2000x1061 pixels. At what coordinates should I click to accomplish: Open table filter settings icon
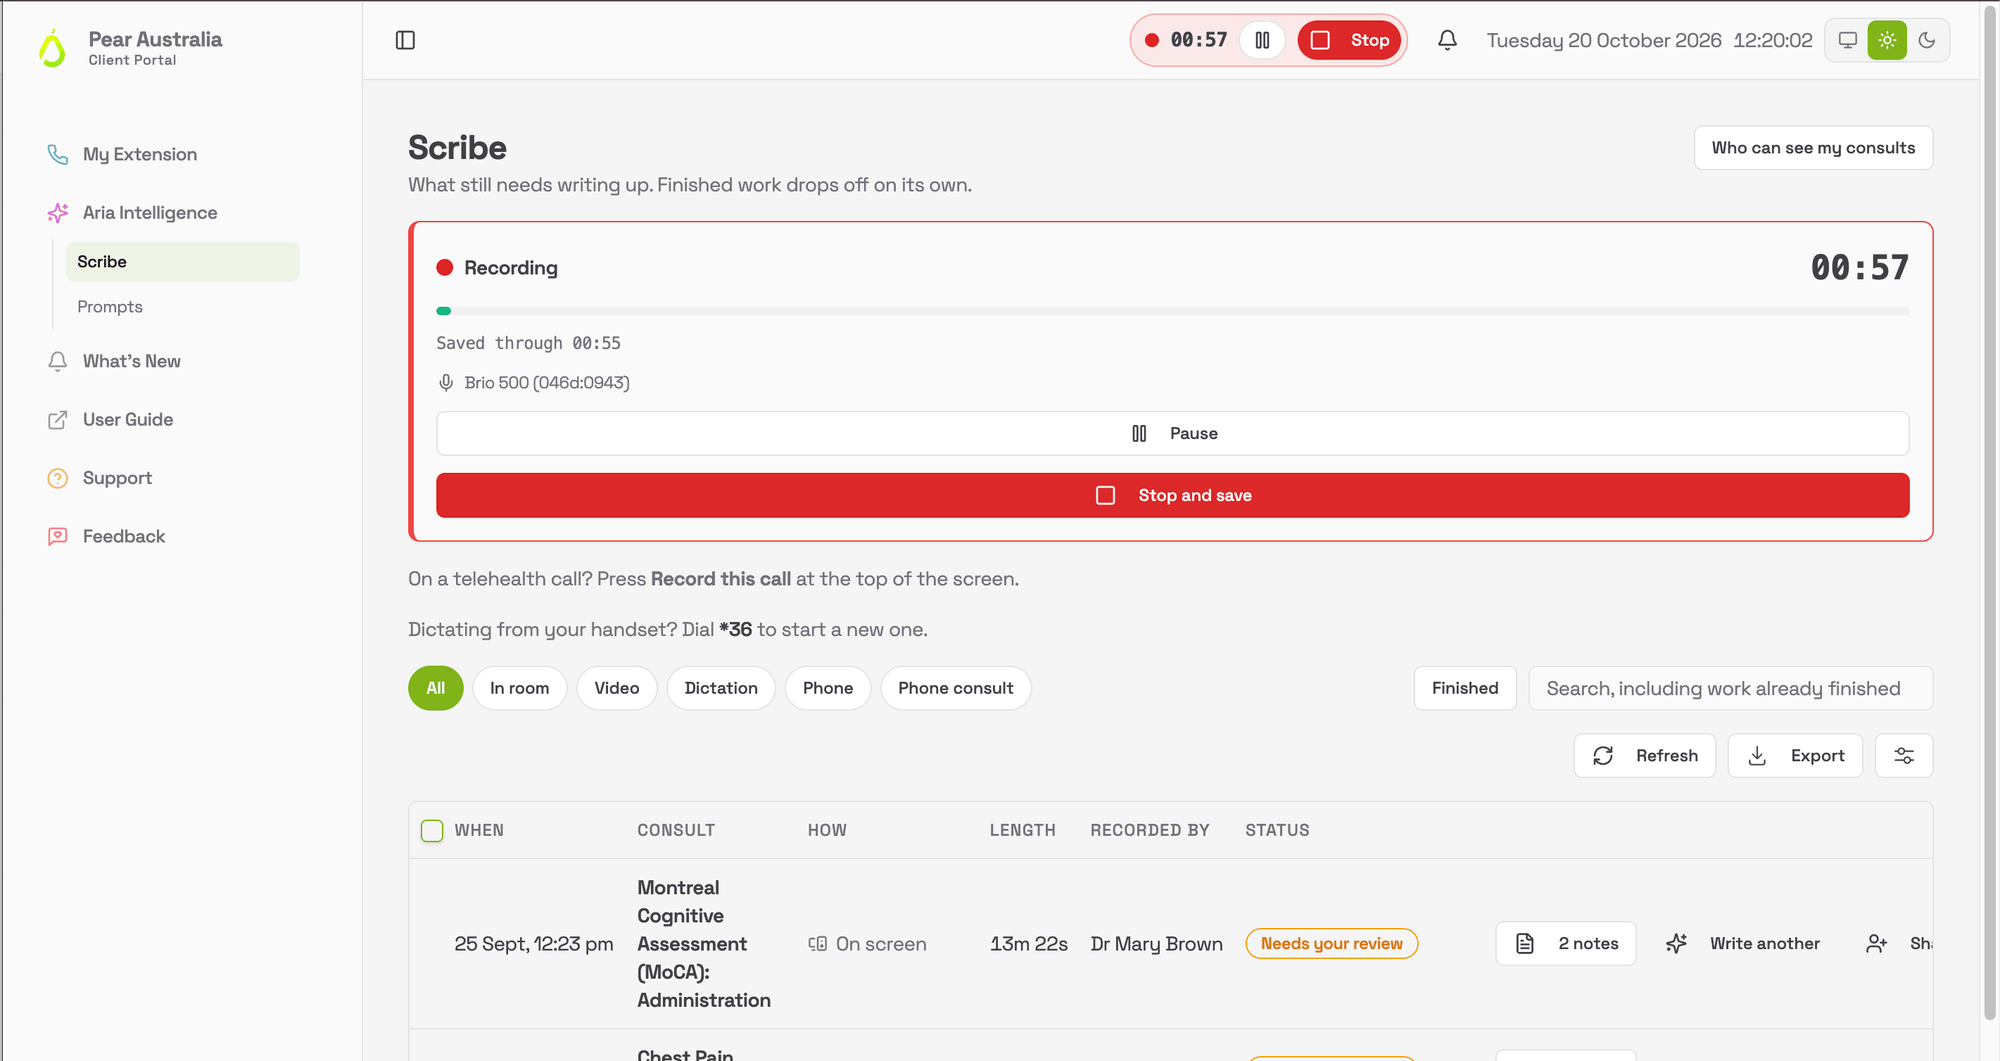1904,756
